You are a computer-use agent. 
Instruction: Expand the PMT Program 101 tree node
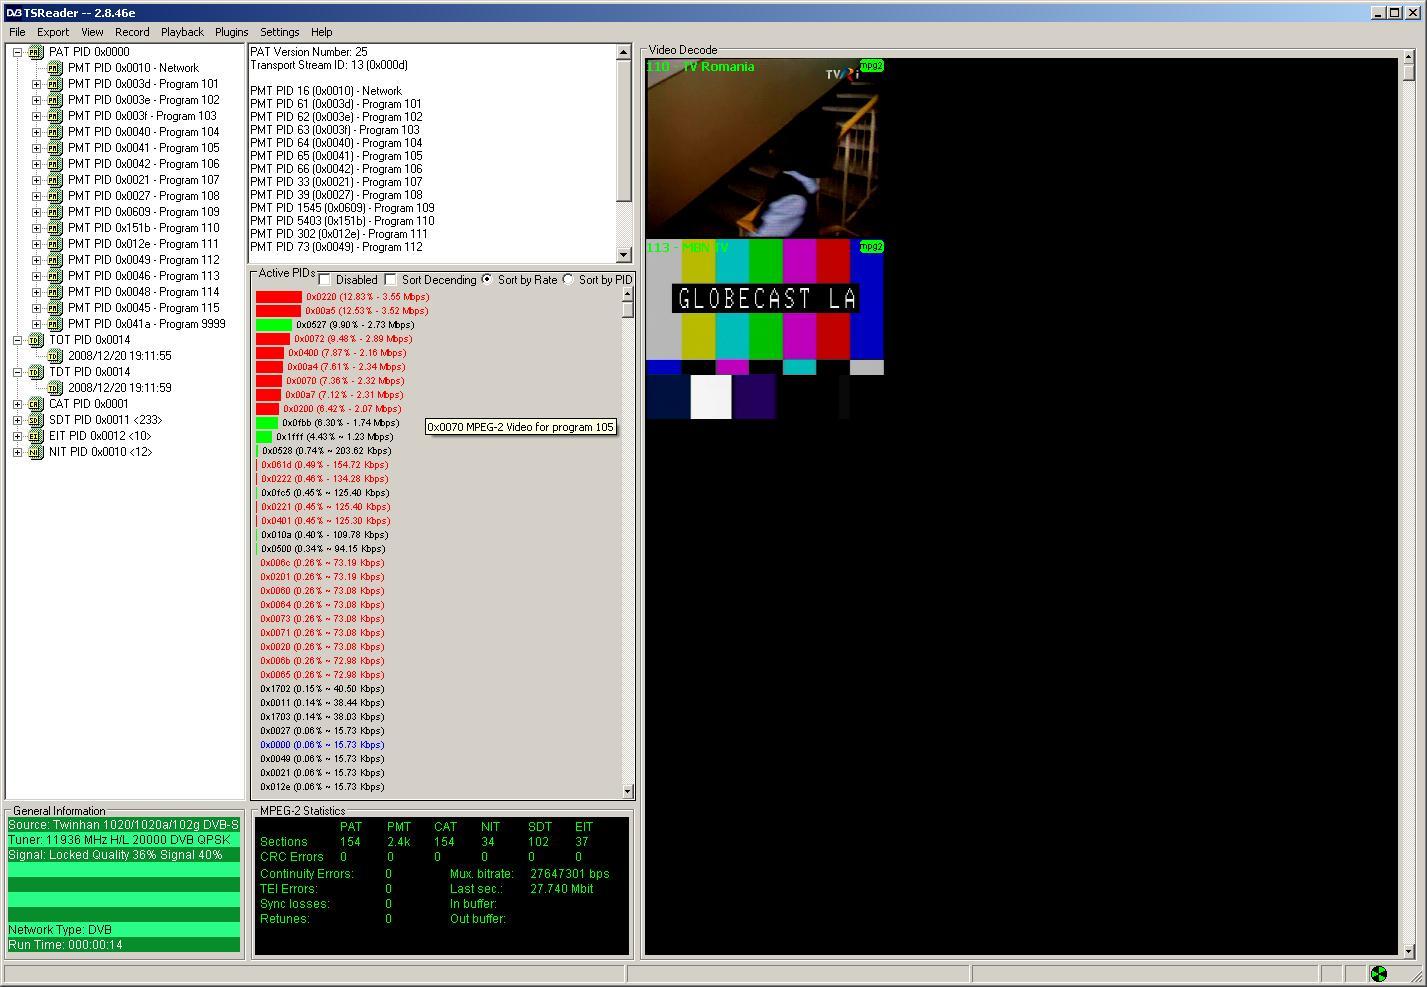pos(36,84)
